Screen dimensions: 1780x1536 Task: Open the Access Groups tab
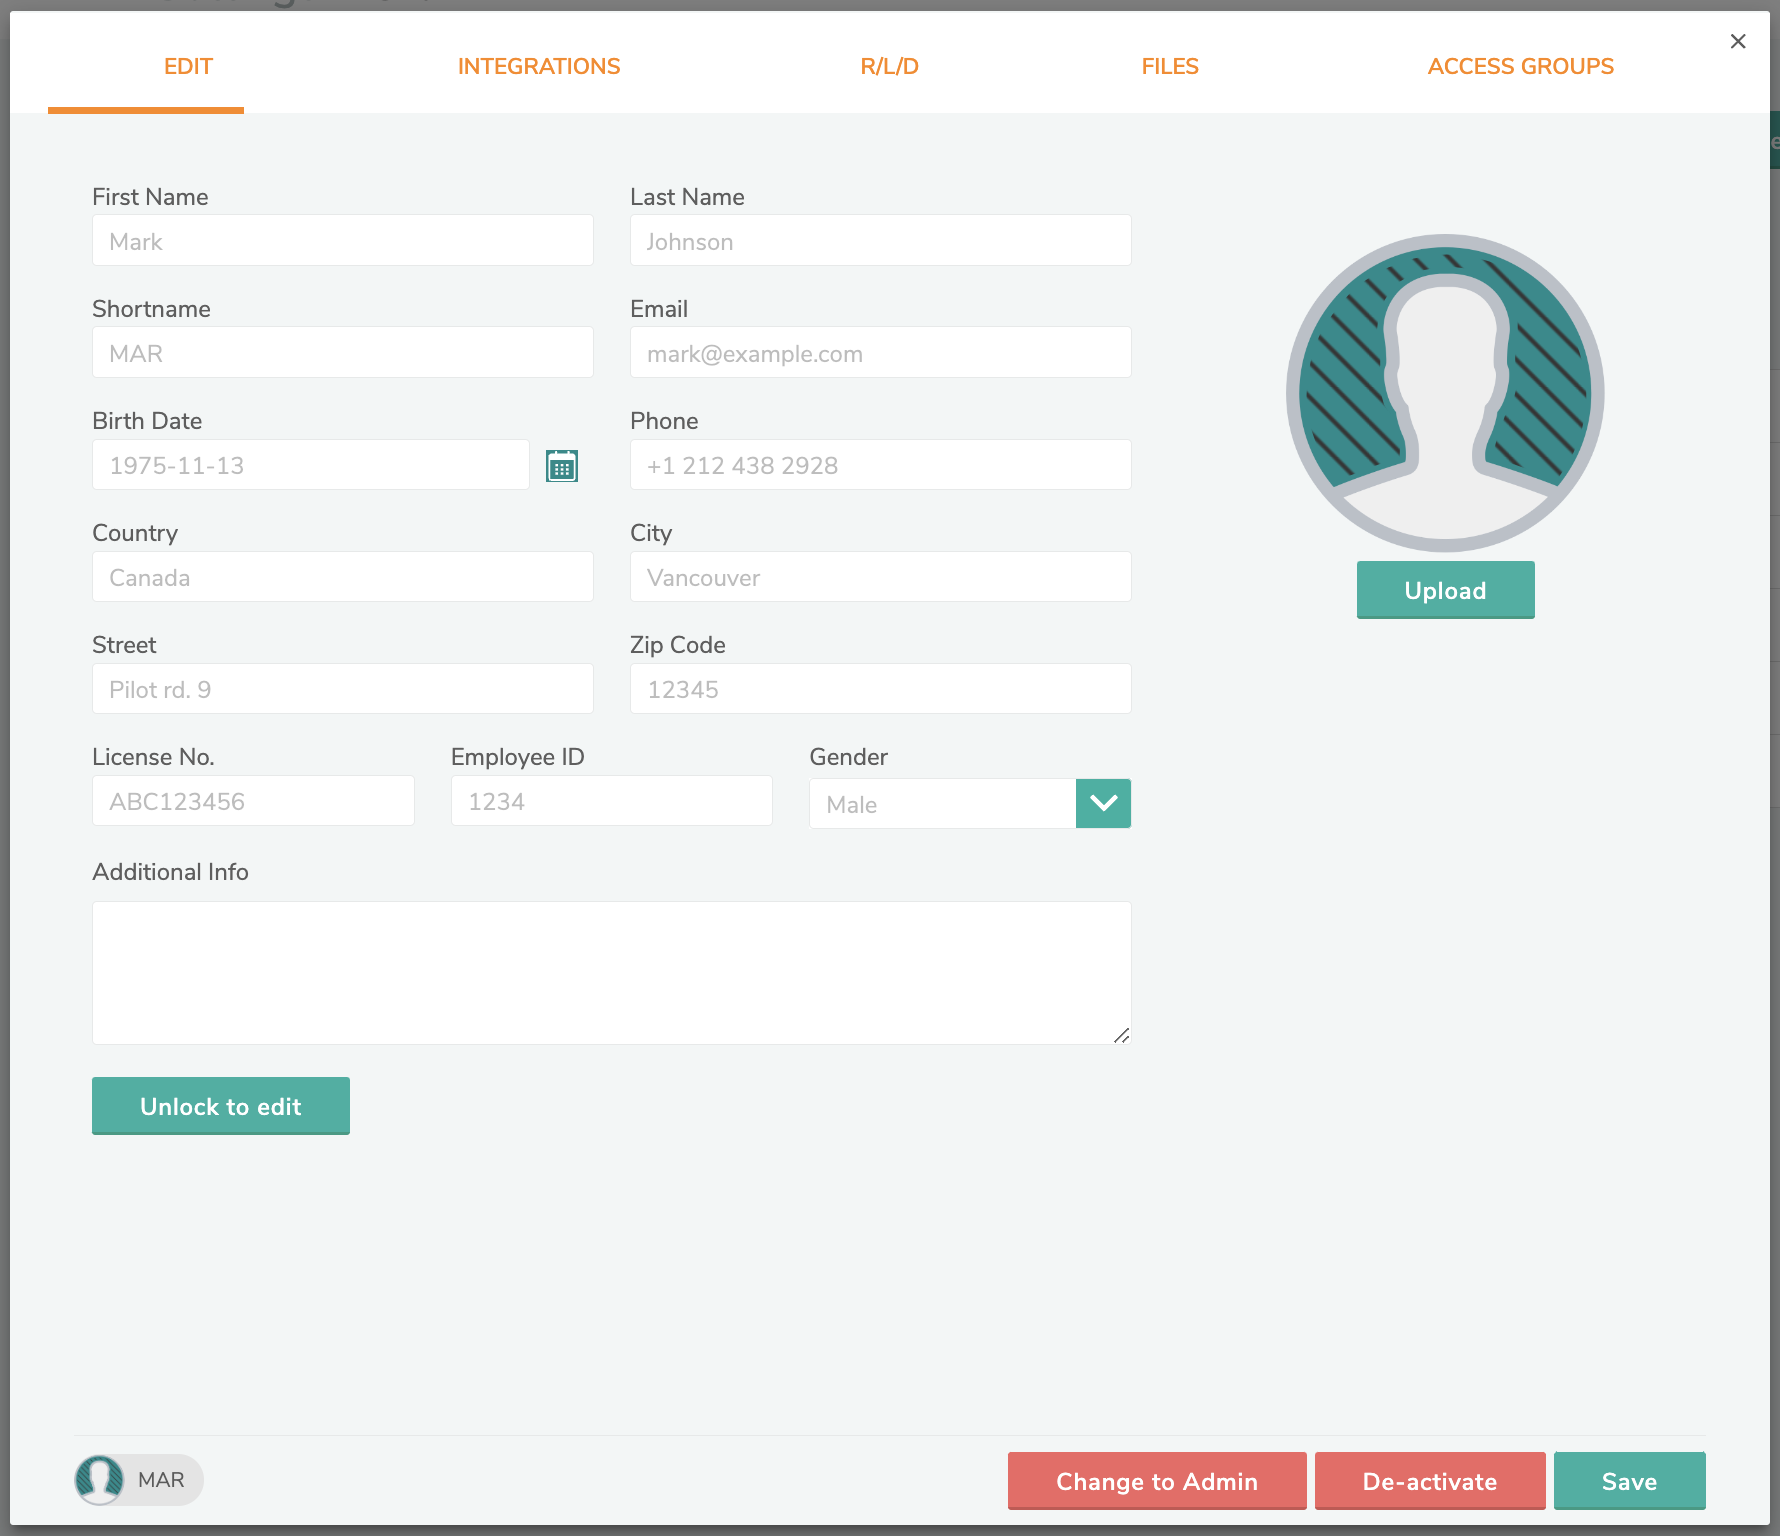click(1520, 67)
